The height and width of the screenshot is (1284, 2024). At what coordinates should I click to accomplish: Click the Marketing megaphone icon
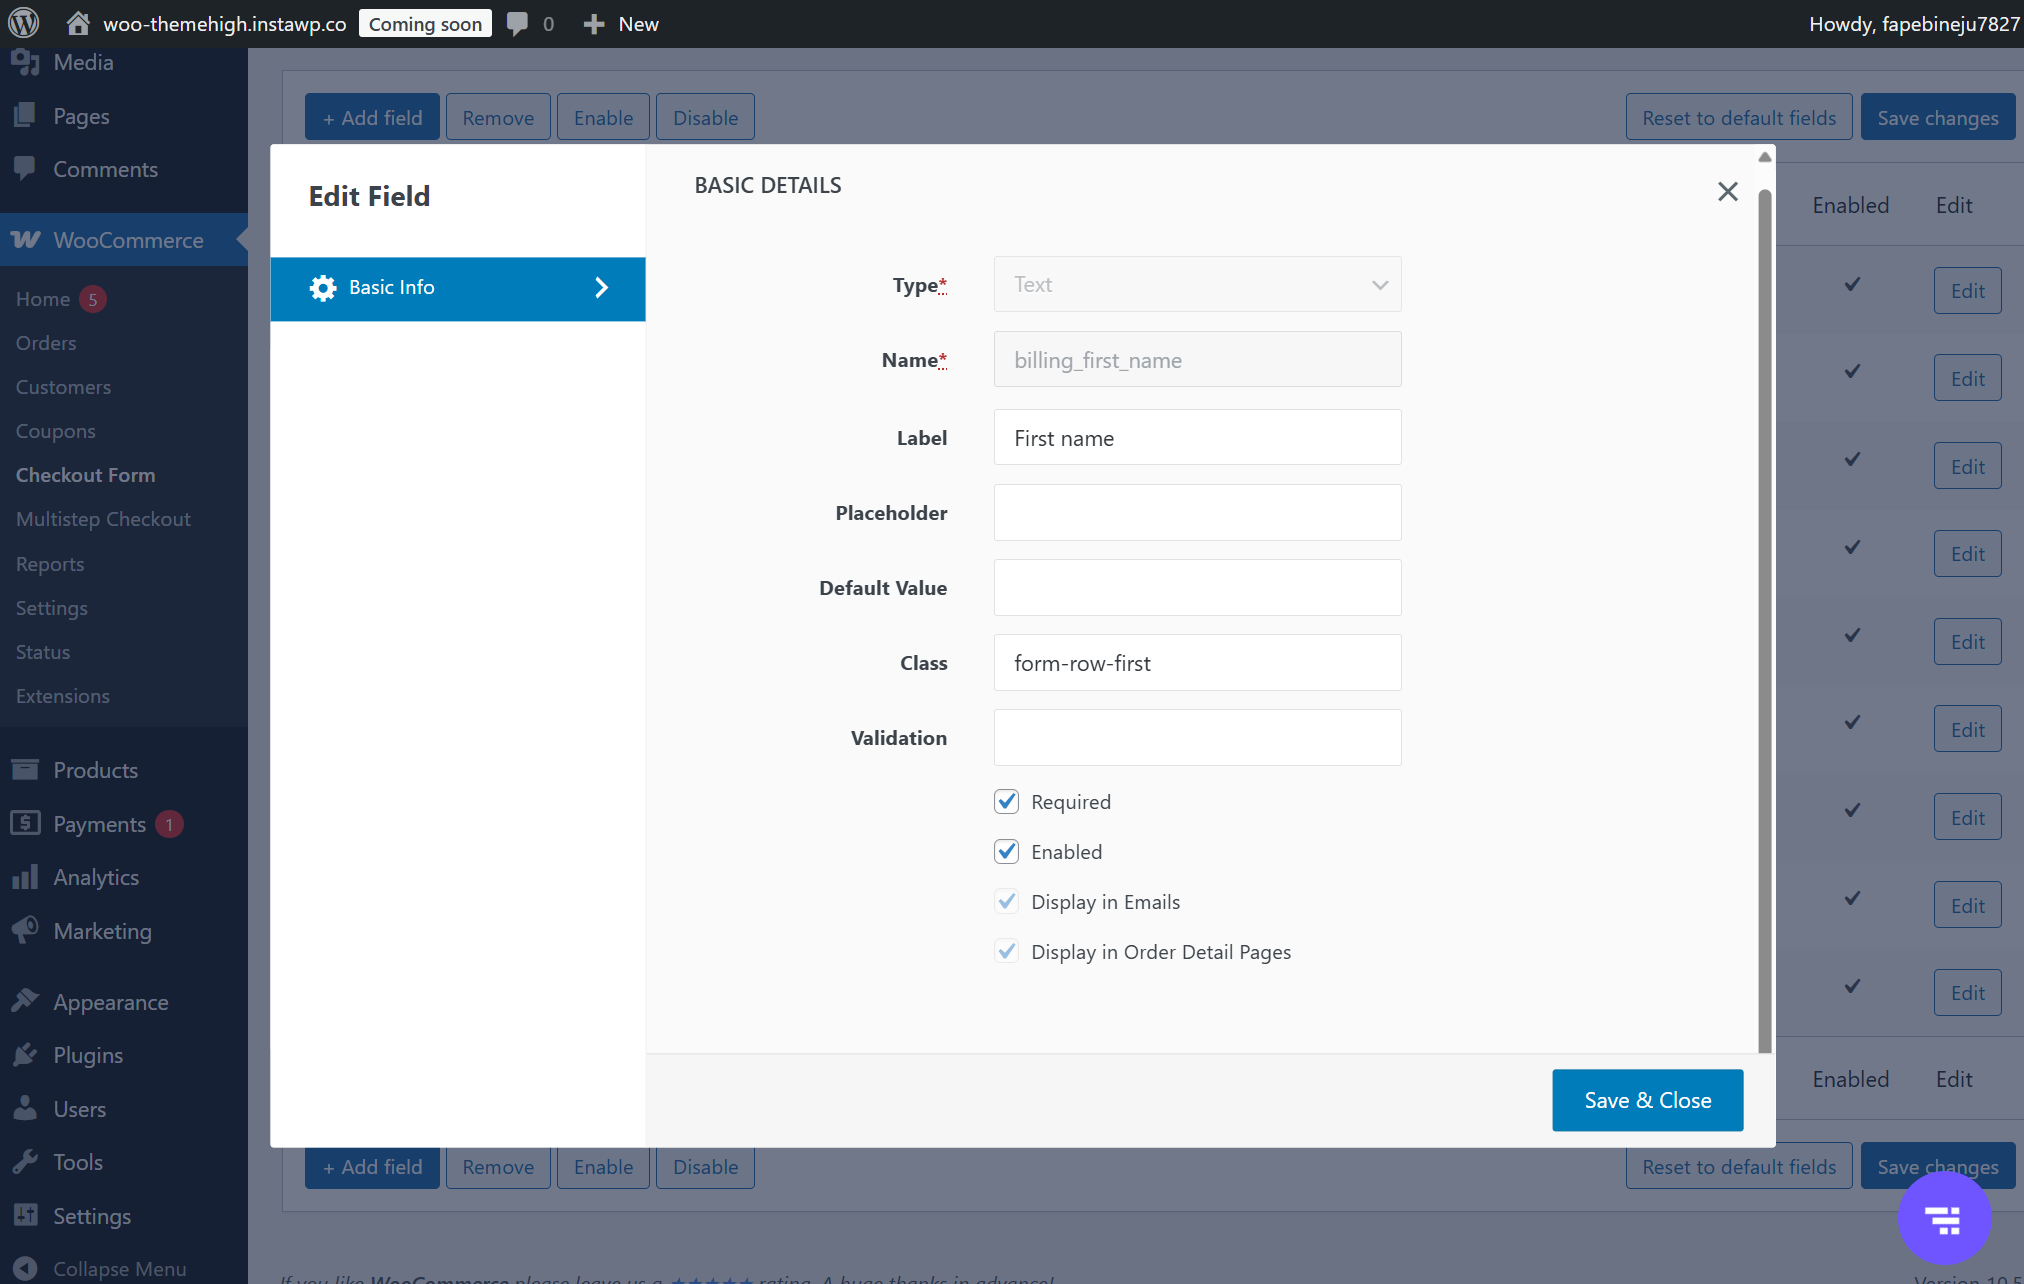(25, 931)
